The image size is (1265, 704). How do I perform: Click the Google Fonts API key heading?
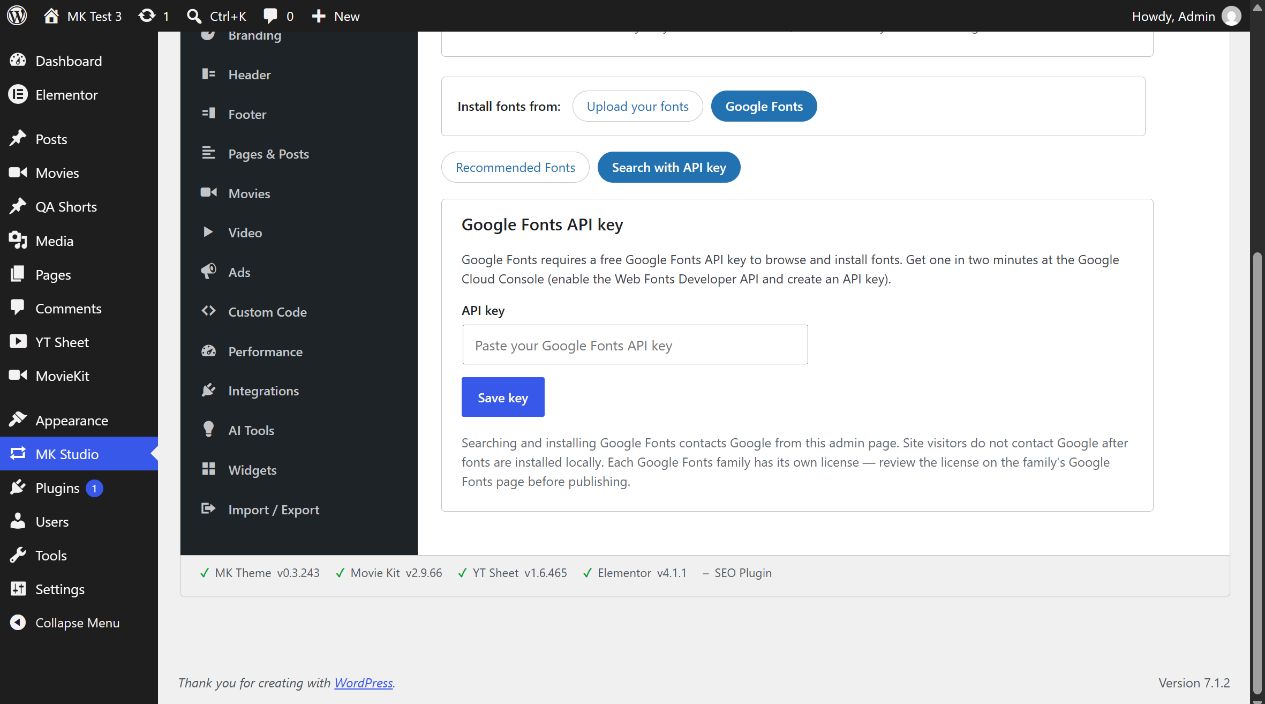[542, 225]
